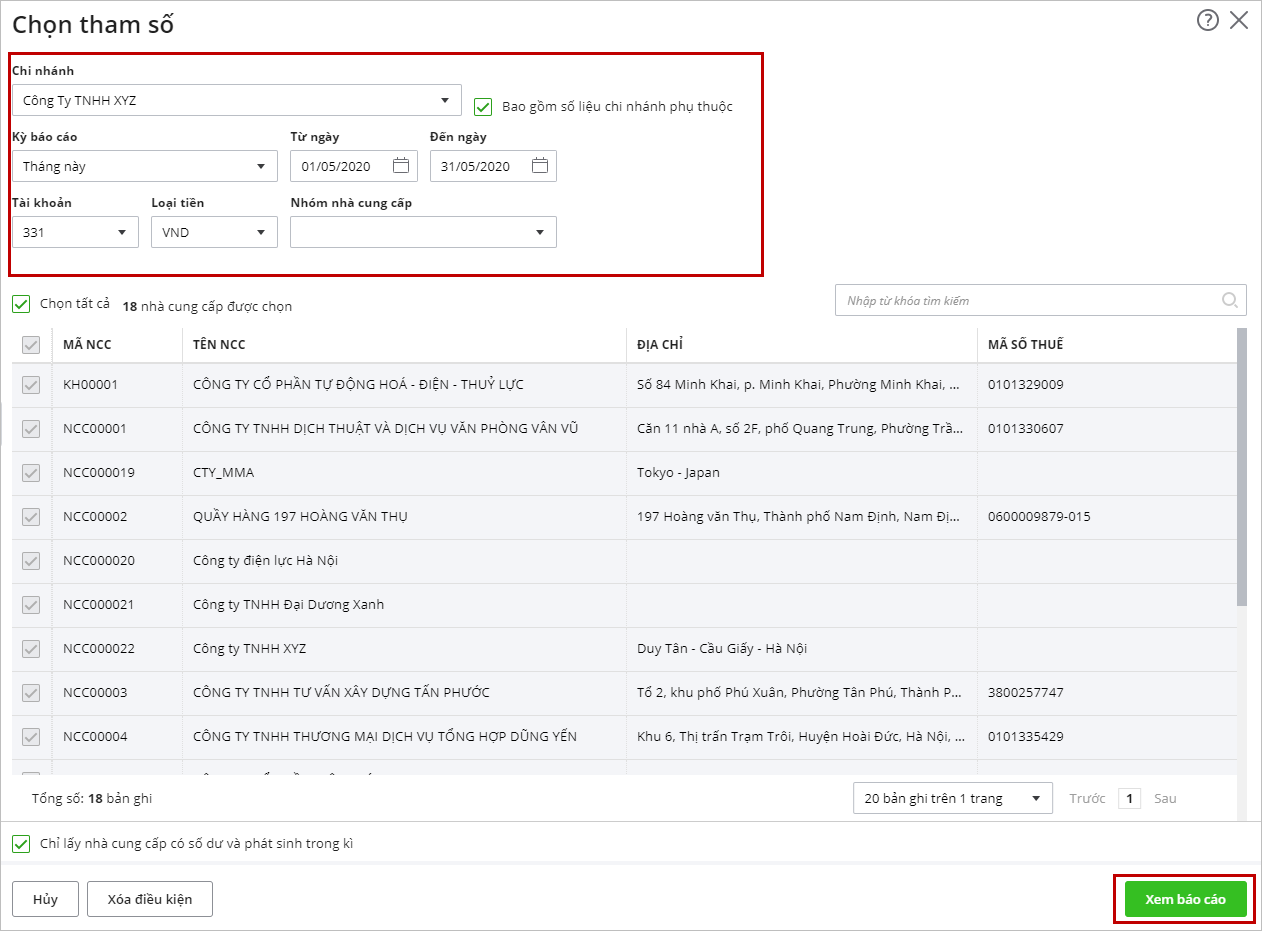Open the Kỳ báo cáo dropdown

tap(261, 166)
